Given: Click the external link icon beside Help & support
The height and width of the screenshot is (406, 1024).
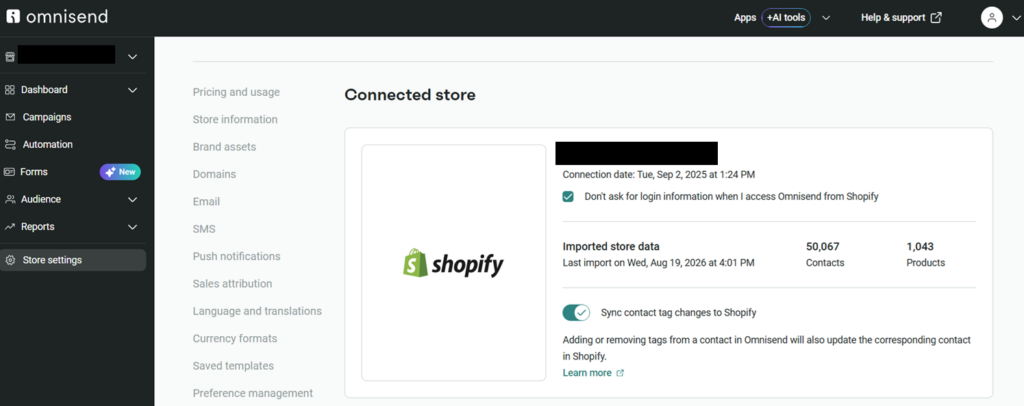Looking at the screenshot, I should click(x=936, y=18).
